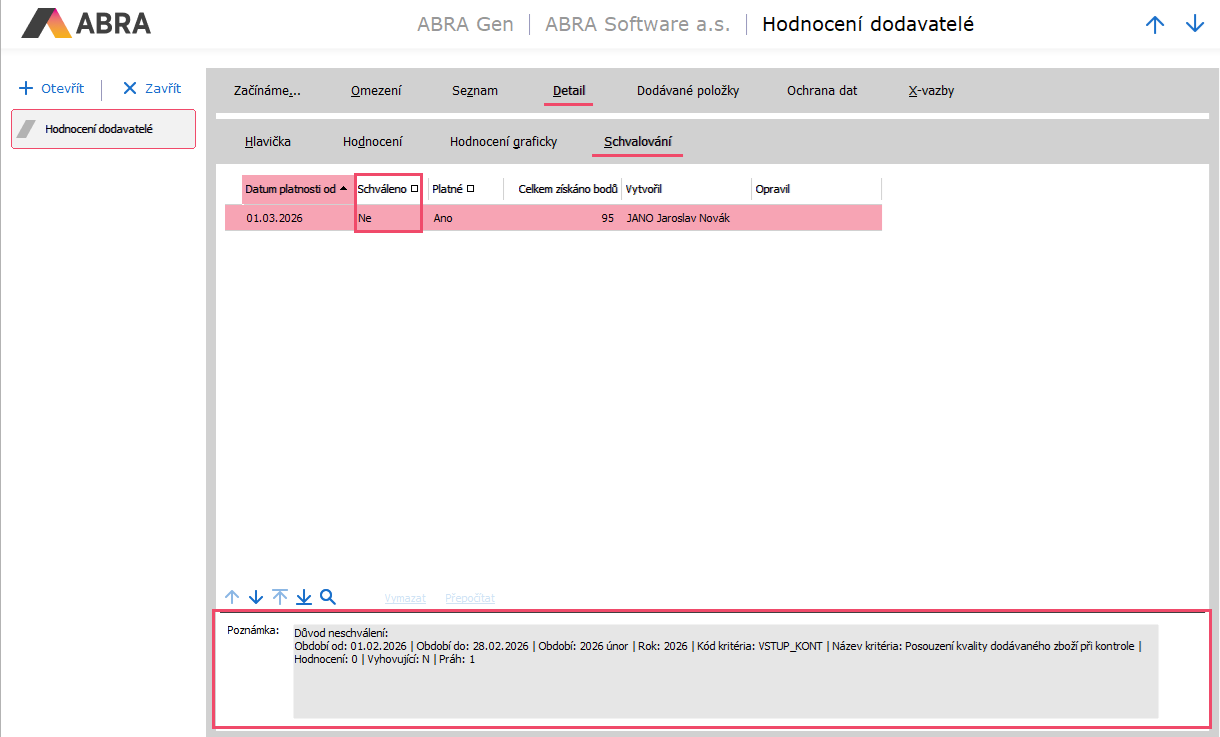This screenshot has width=1220, height=737.
Task: Click the next record down arrow in list toolbar
Action: click(256, 597)
